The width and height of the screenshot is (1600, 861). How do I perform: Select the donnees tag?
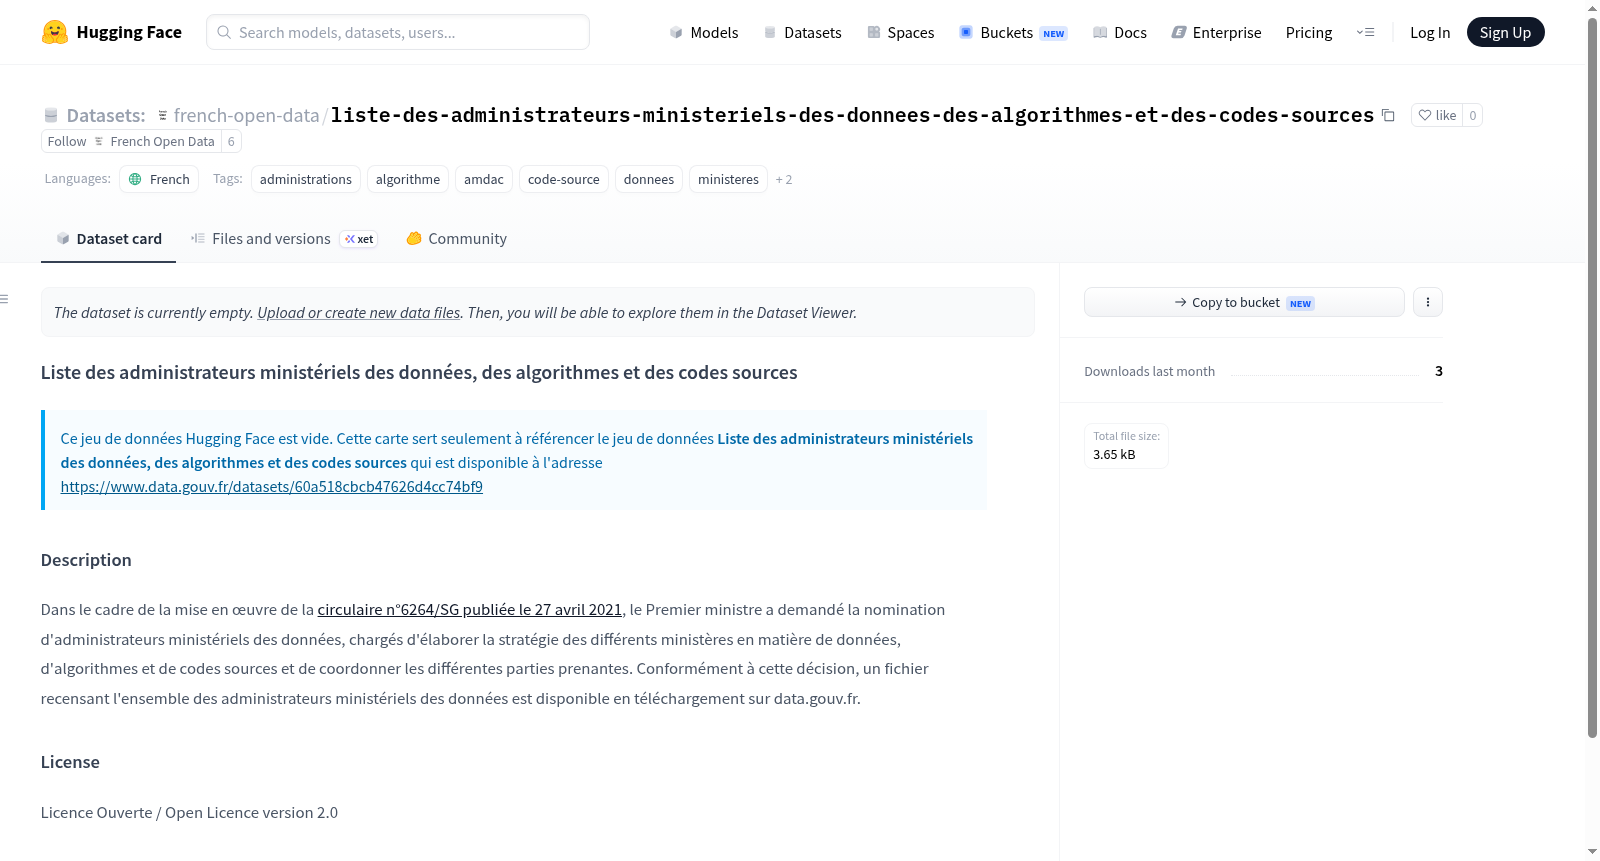tap(649, 179)
